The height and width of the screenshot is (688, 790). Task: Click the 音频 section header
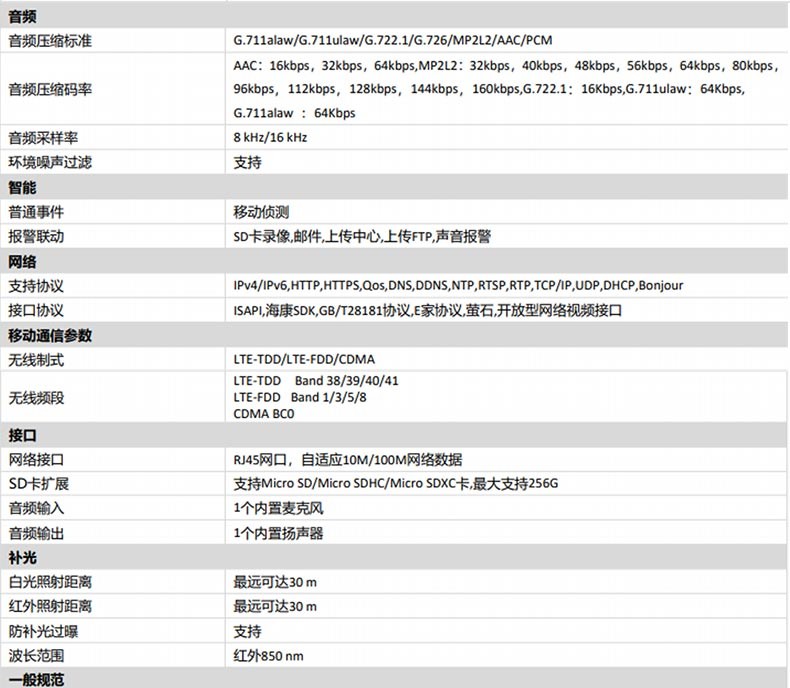(x=22, y=17)
